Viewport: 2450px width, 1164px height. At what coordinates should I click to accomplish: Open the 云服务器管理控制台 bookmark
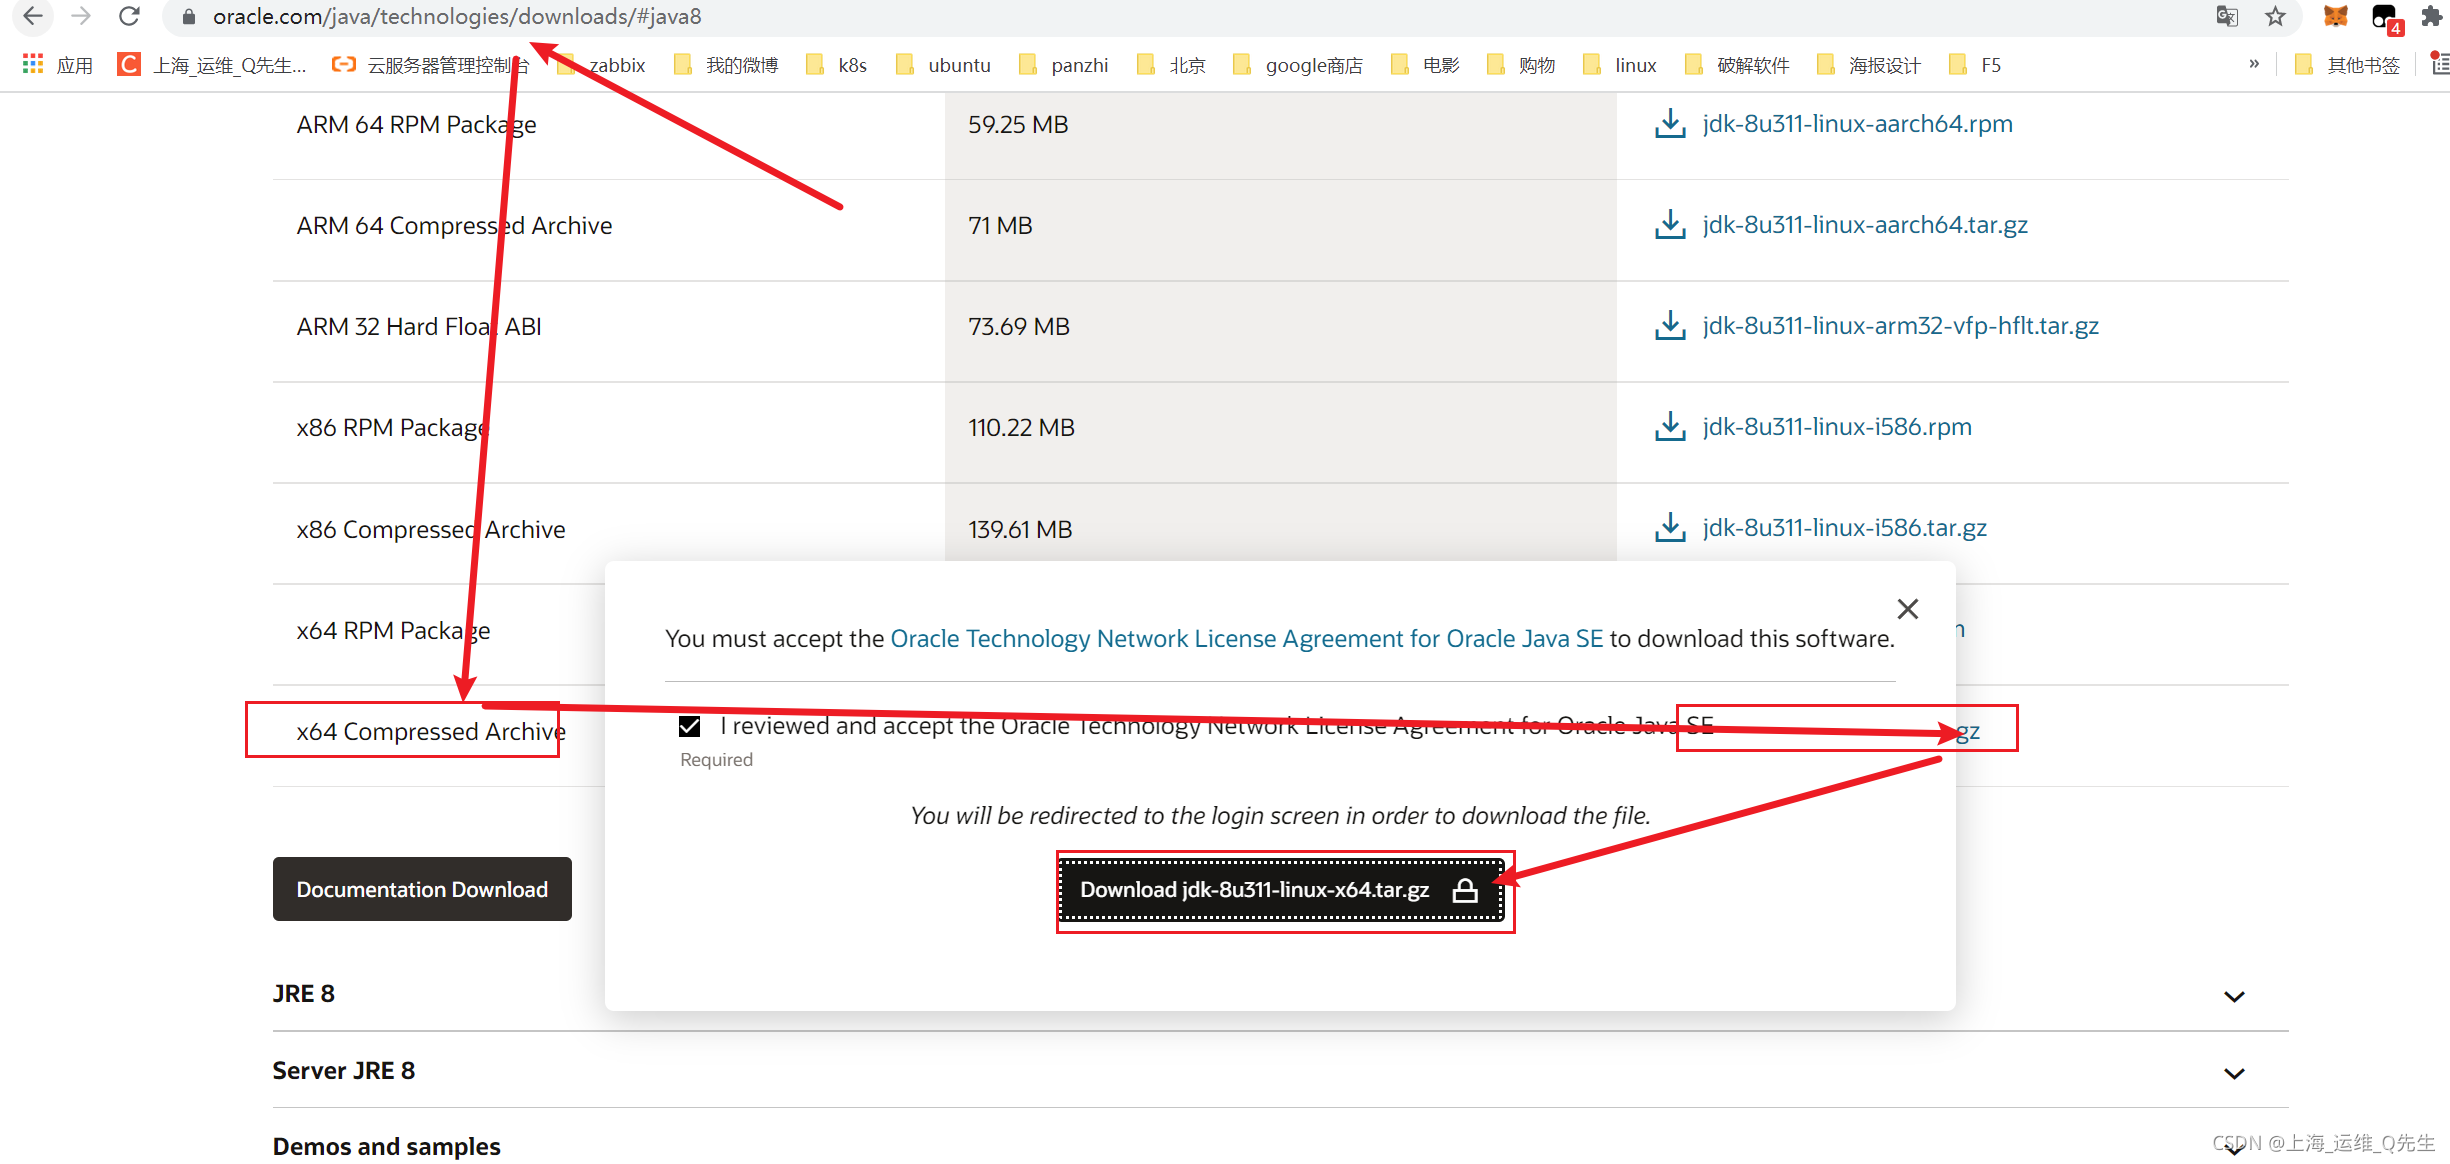431,65
